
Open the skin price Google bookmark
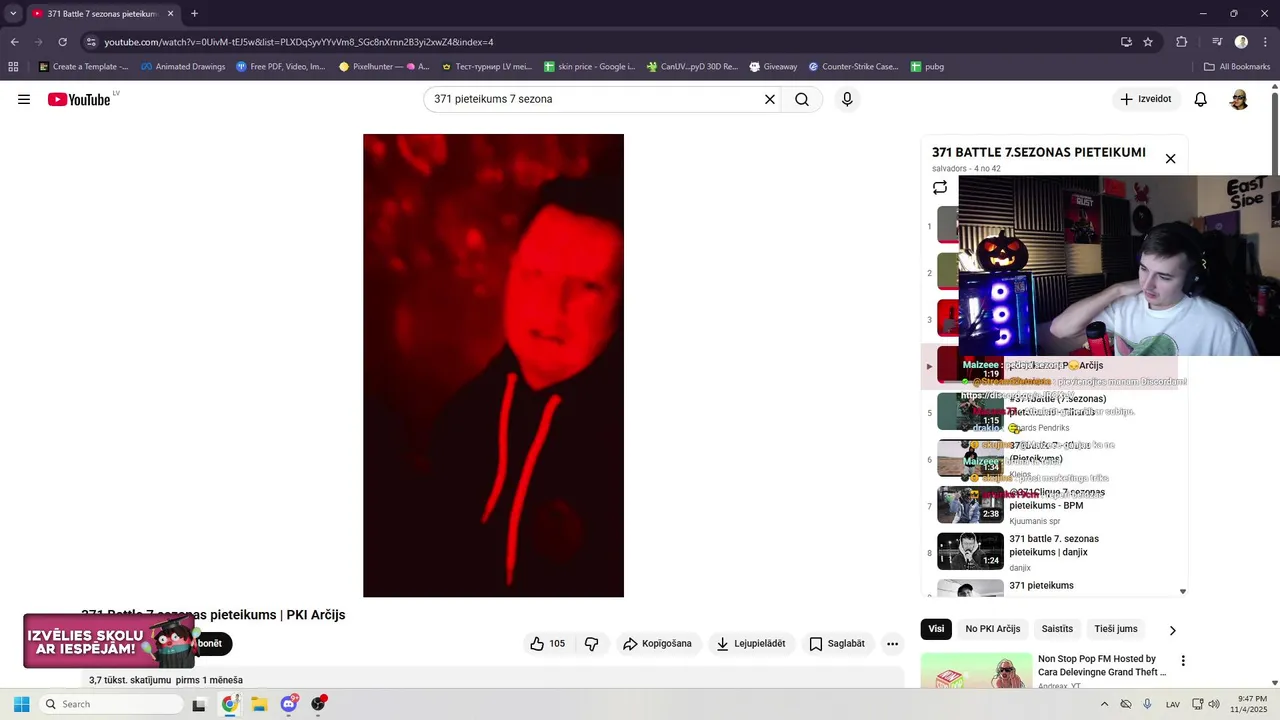click(589, 67)
